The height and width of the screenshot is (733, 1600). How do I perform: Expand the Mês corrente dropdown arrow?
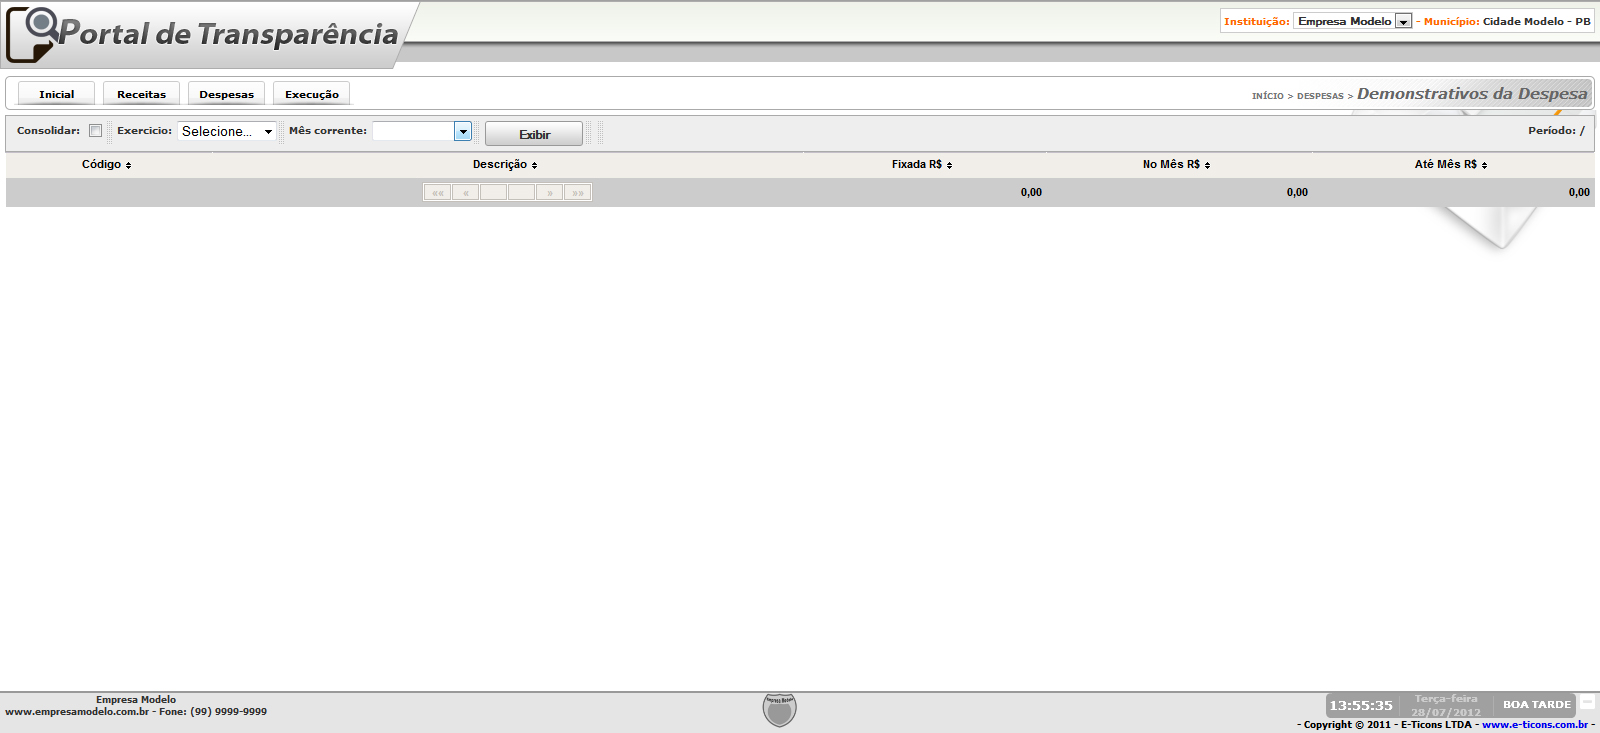pos(462,131)
